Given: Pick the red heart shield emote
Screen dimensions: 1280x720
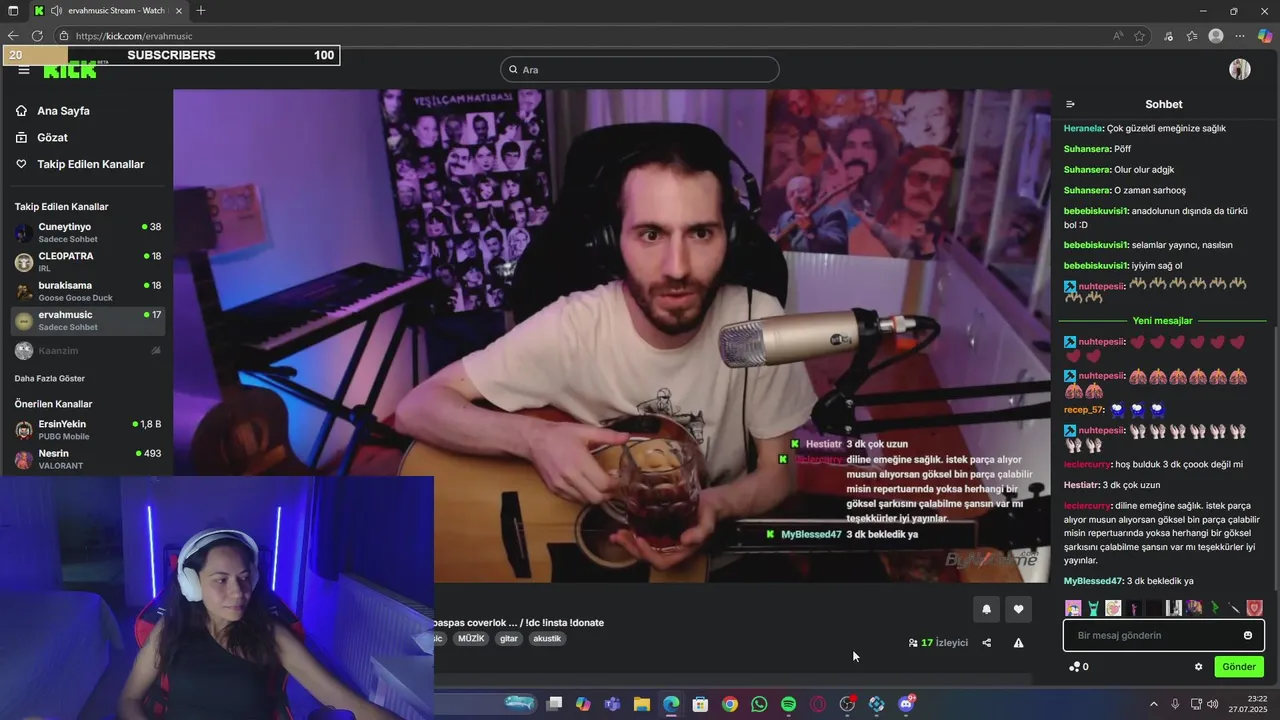Looking at the screenshot, I should [x=1254, y=608].
